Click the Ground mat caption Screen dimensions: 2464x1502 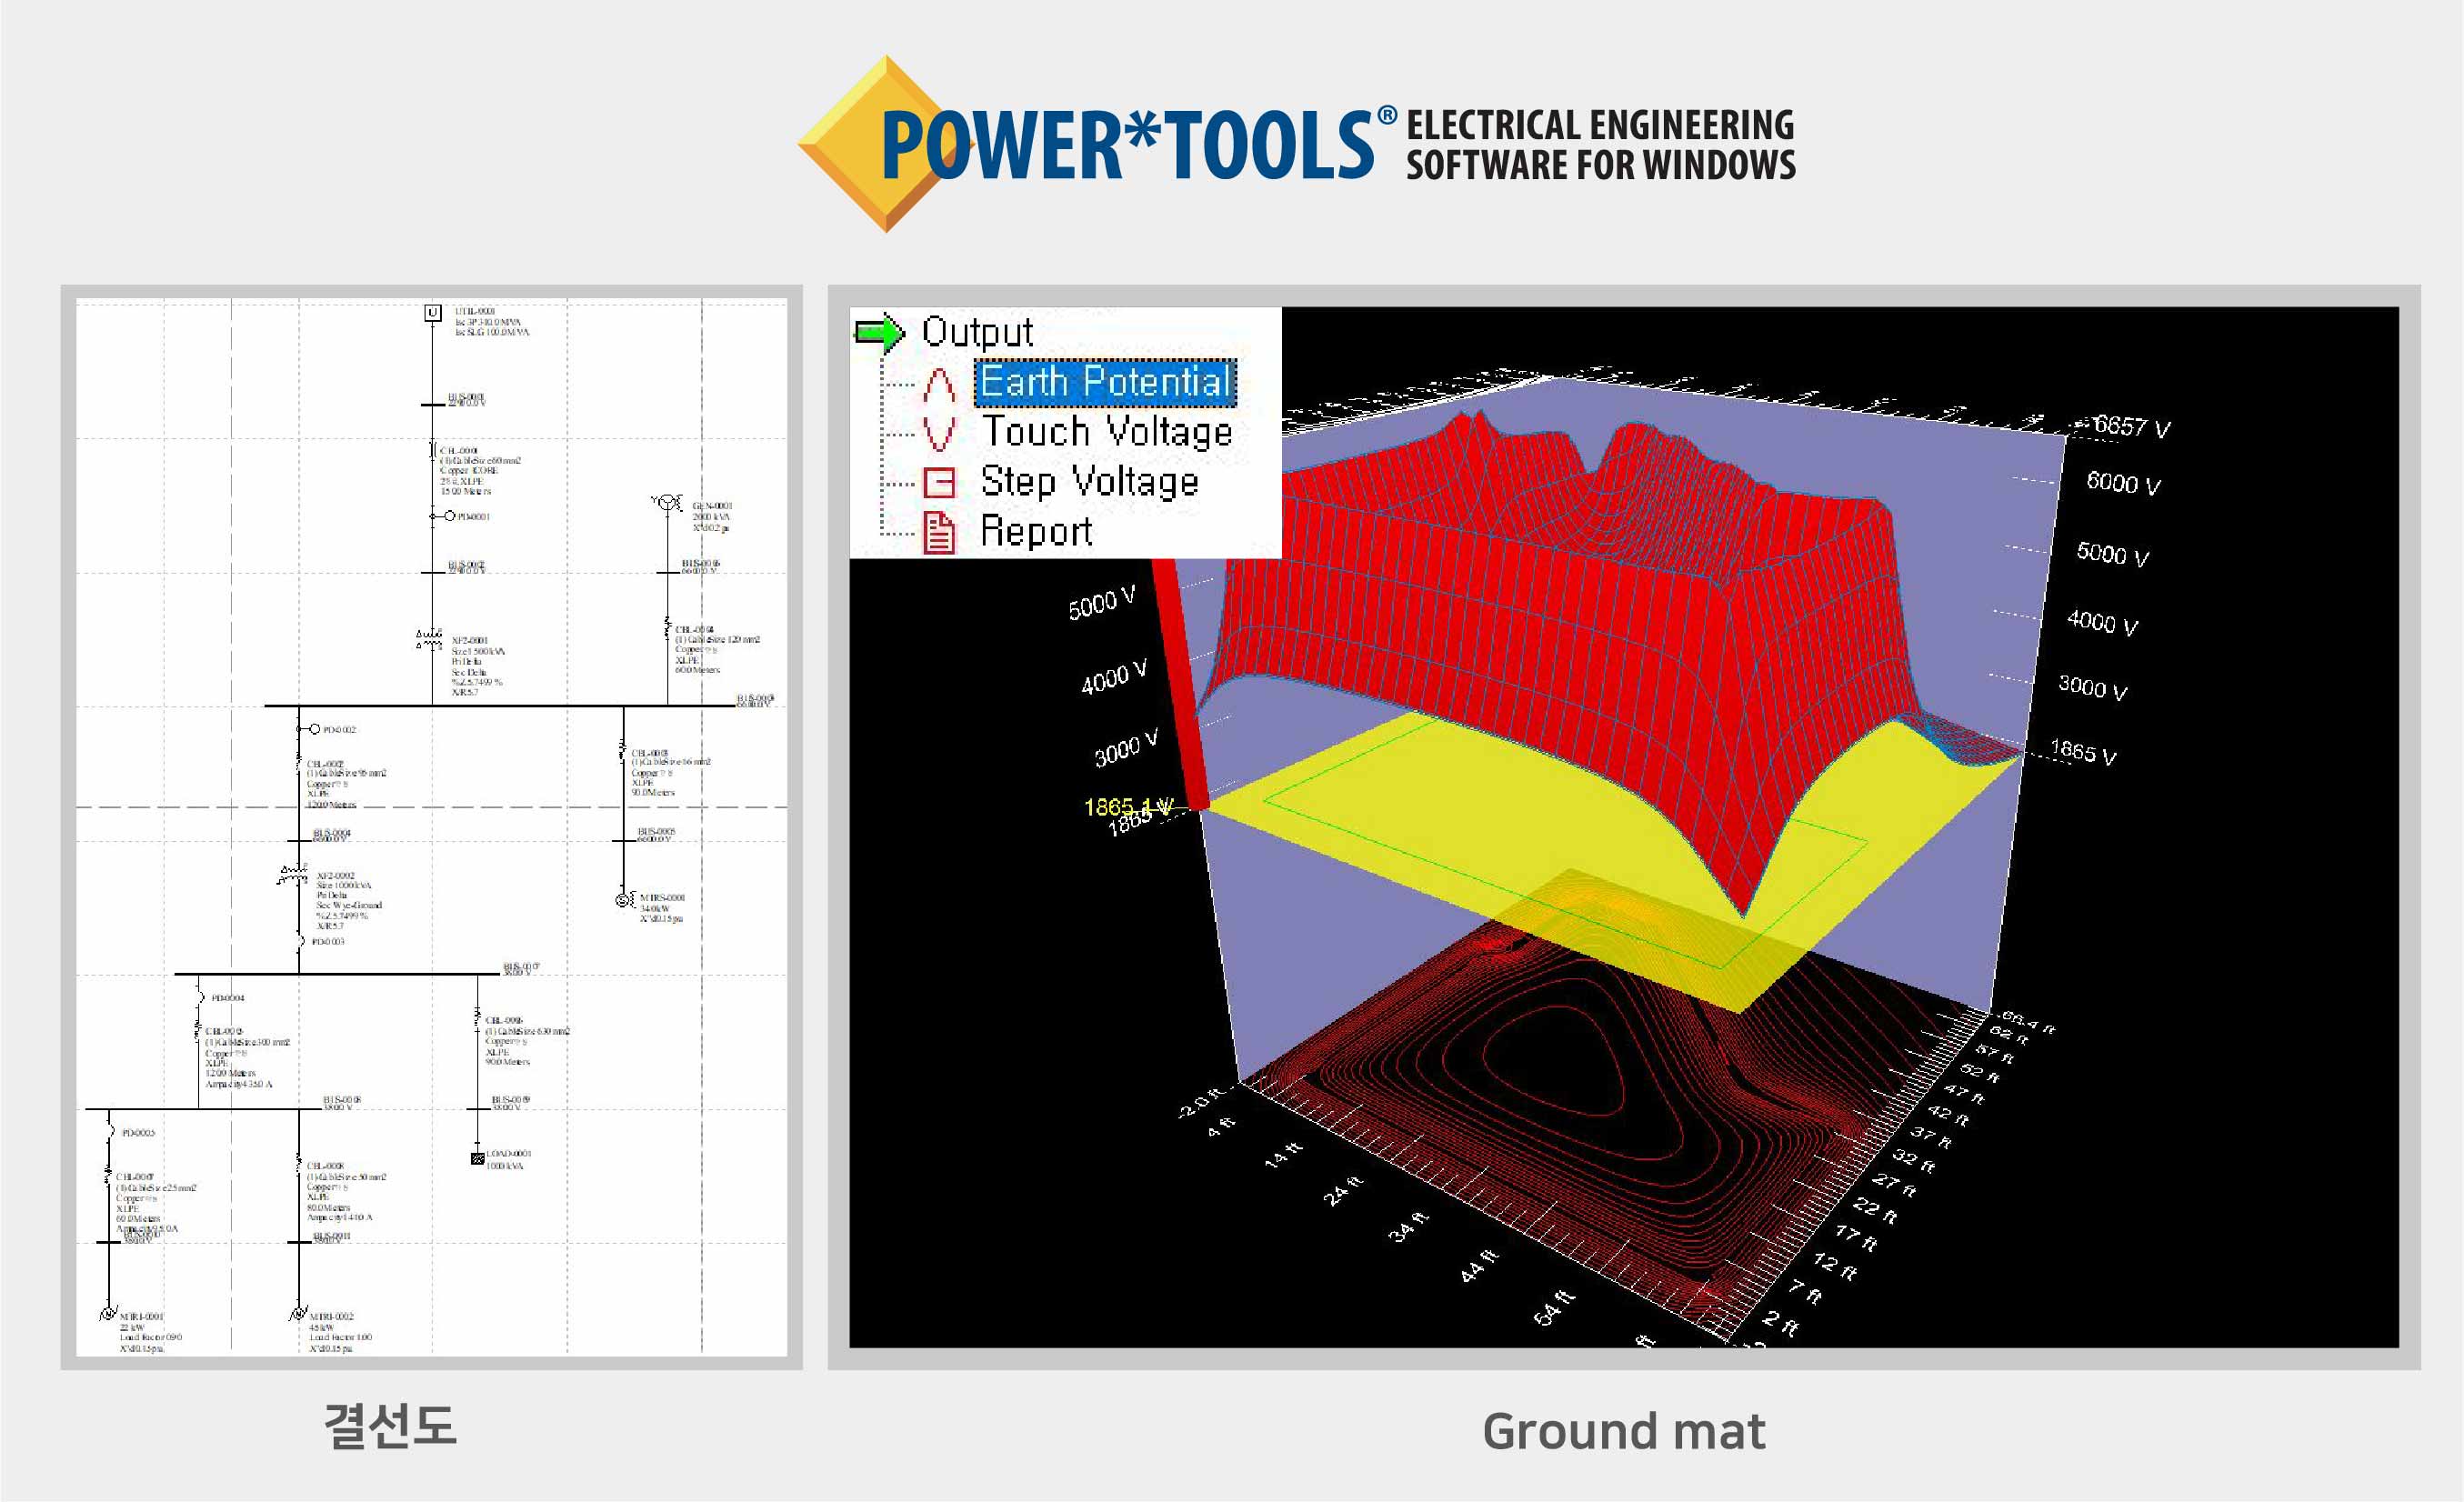(1623, 1430)
